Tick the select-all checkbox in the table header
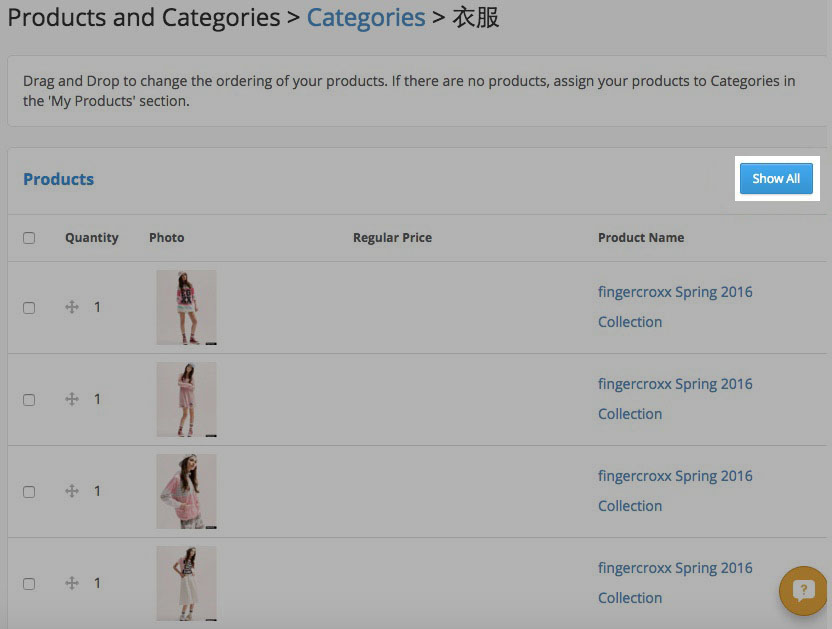The image size is (832, 629). pyautogui.click(x=29, y=238)
